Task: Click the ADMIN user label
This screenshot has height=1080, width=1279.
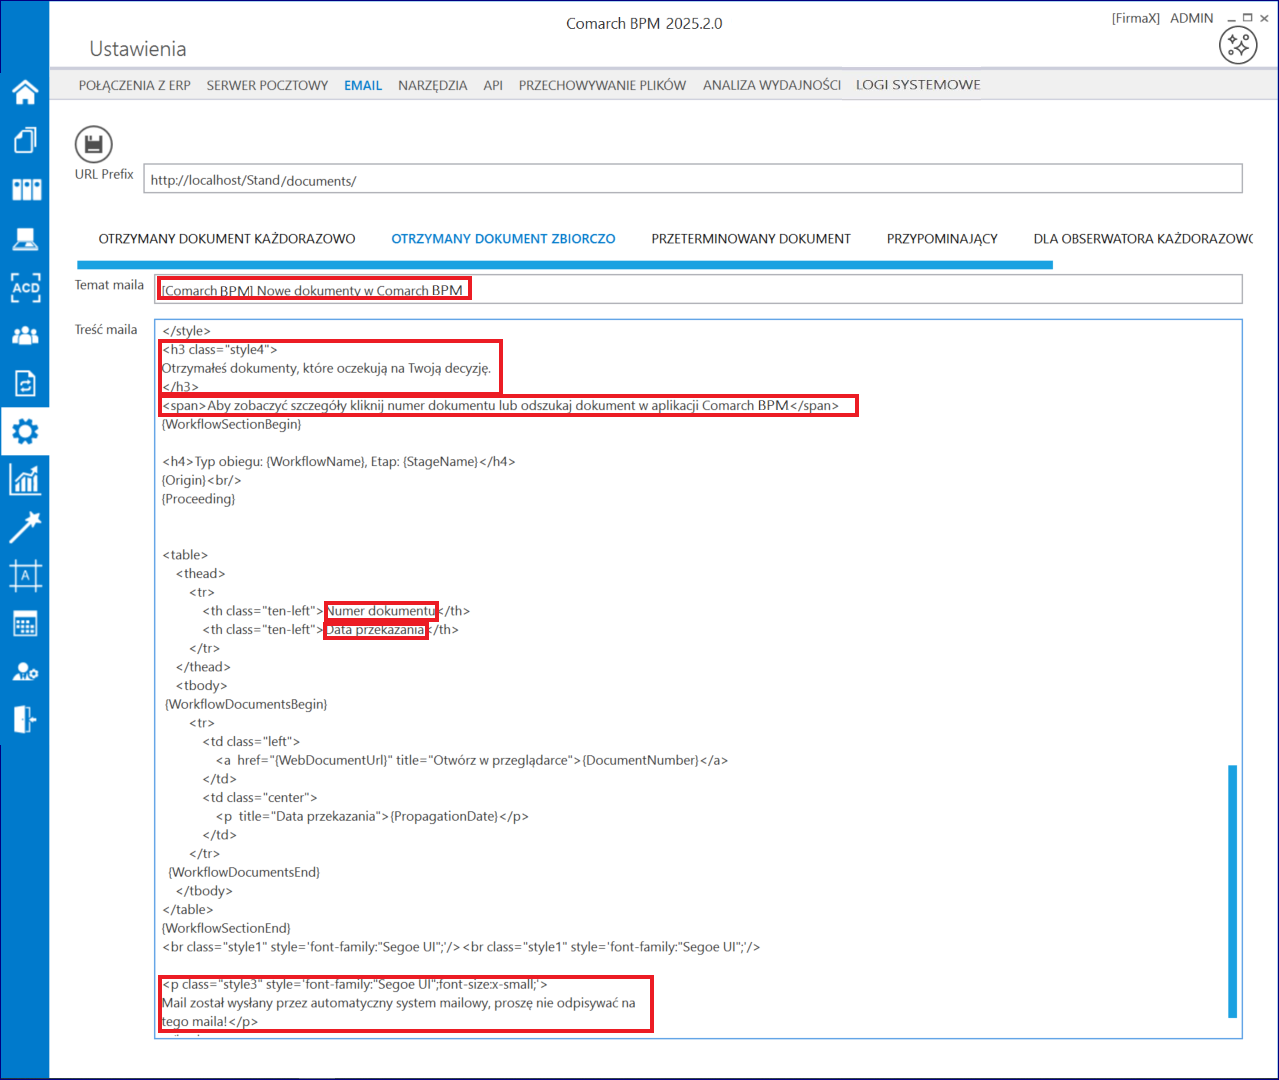Action: pyautogui.click(x=1191, y=18)
